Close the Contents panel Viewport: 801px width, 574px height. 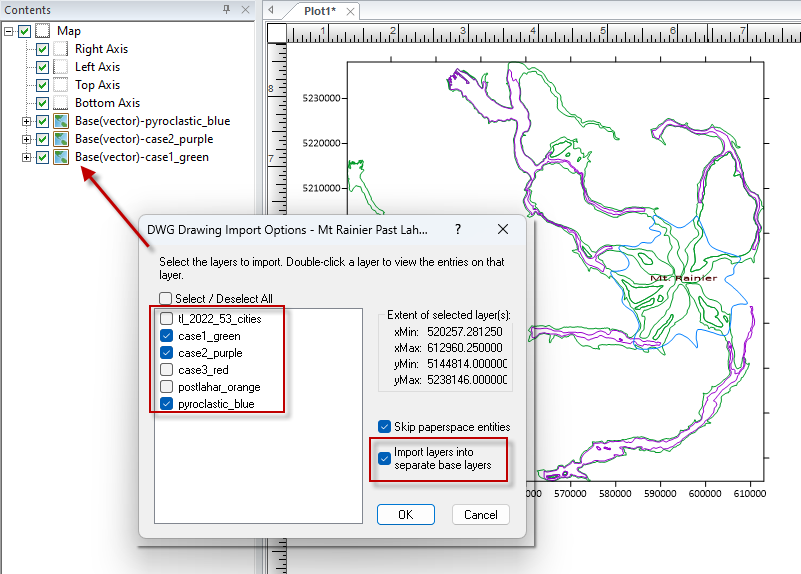pyautogui.click(x=246, y=9)
